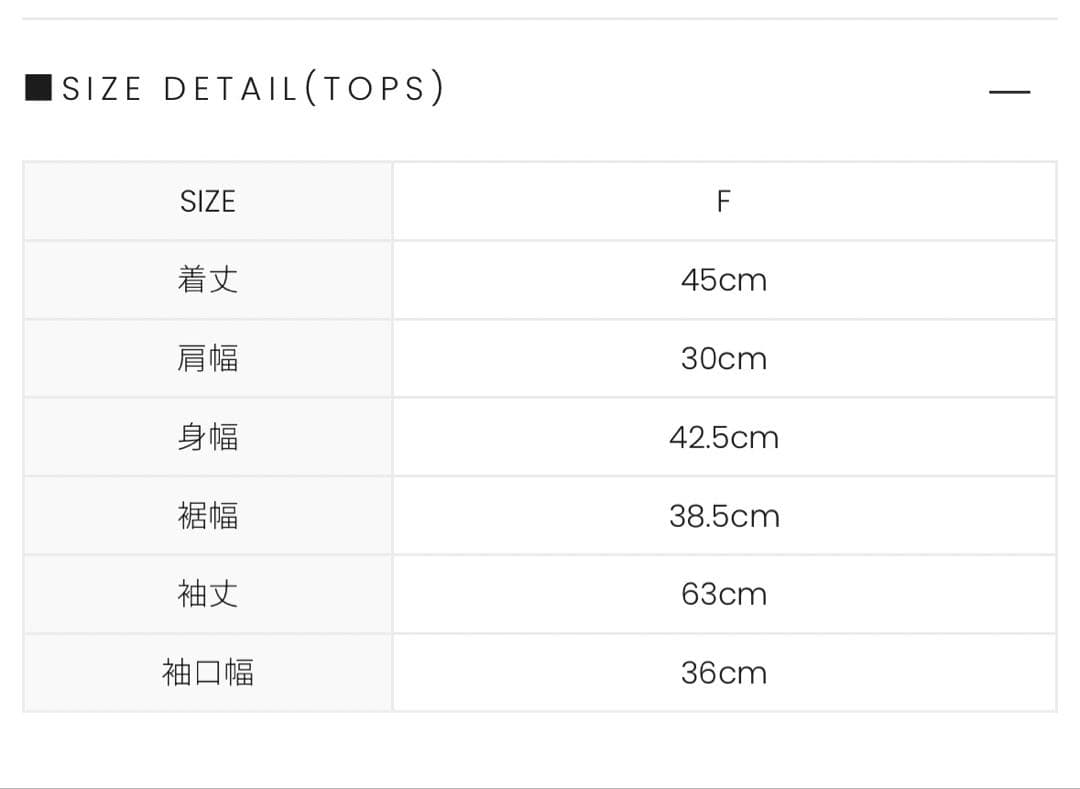Image resolution: width=1080 pixels, height=789 pixels.
Task: Select the F size column header
Action: tap(724, 202)
